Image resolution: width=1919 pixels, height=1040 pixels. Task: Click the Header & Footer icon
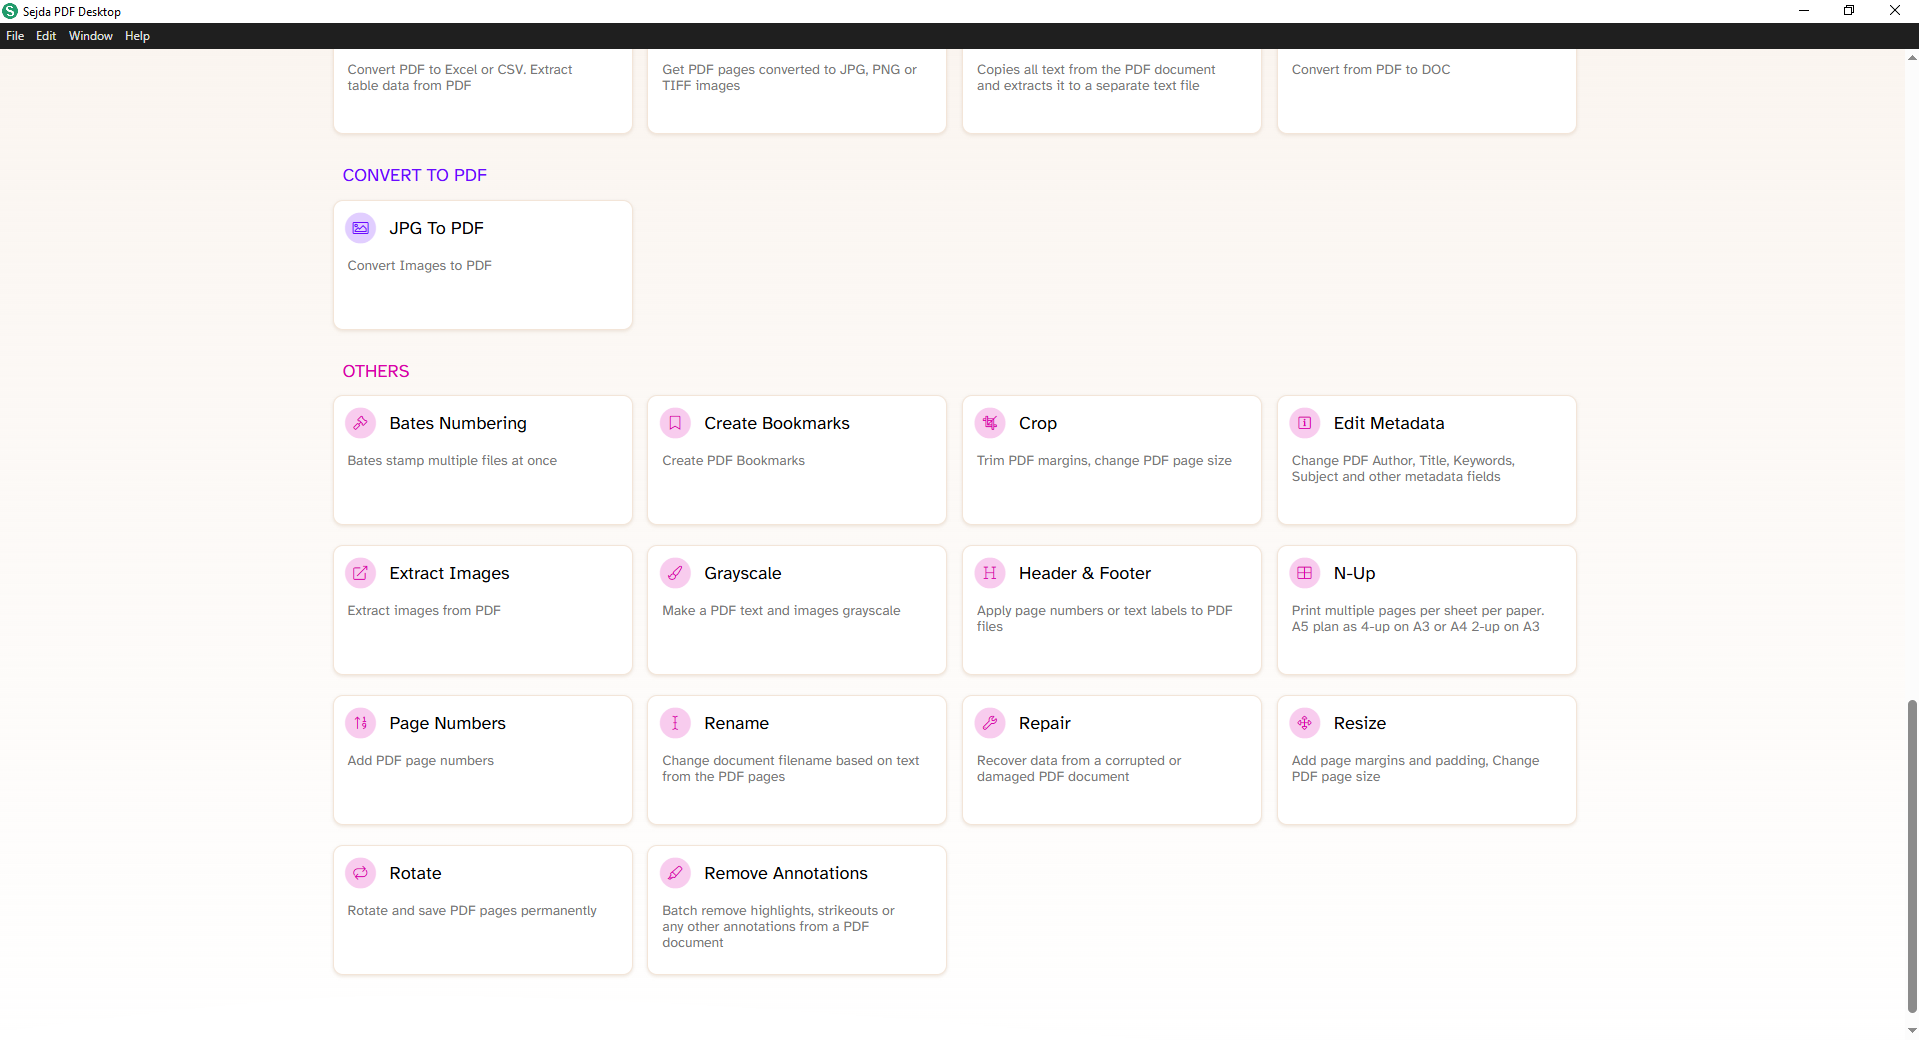click(990, 573)
